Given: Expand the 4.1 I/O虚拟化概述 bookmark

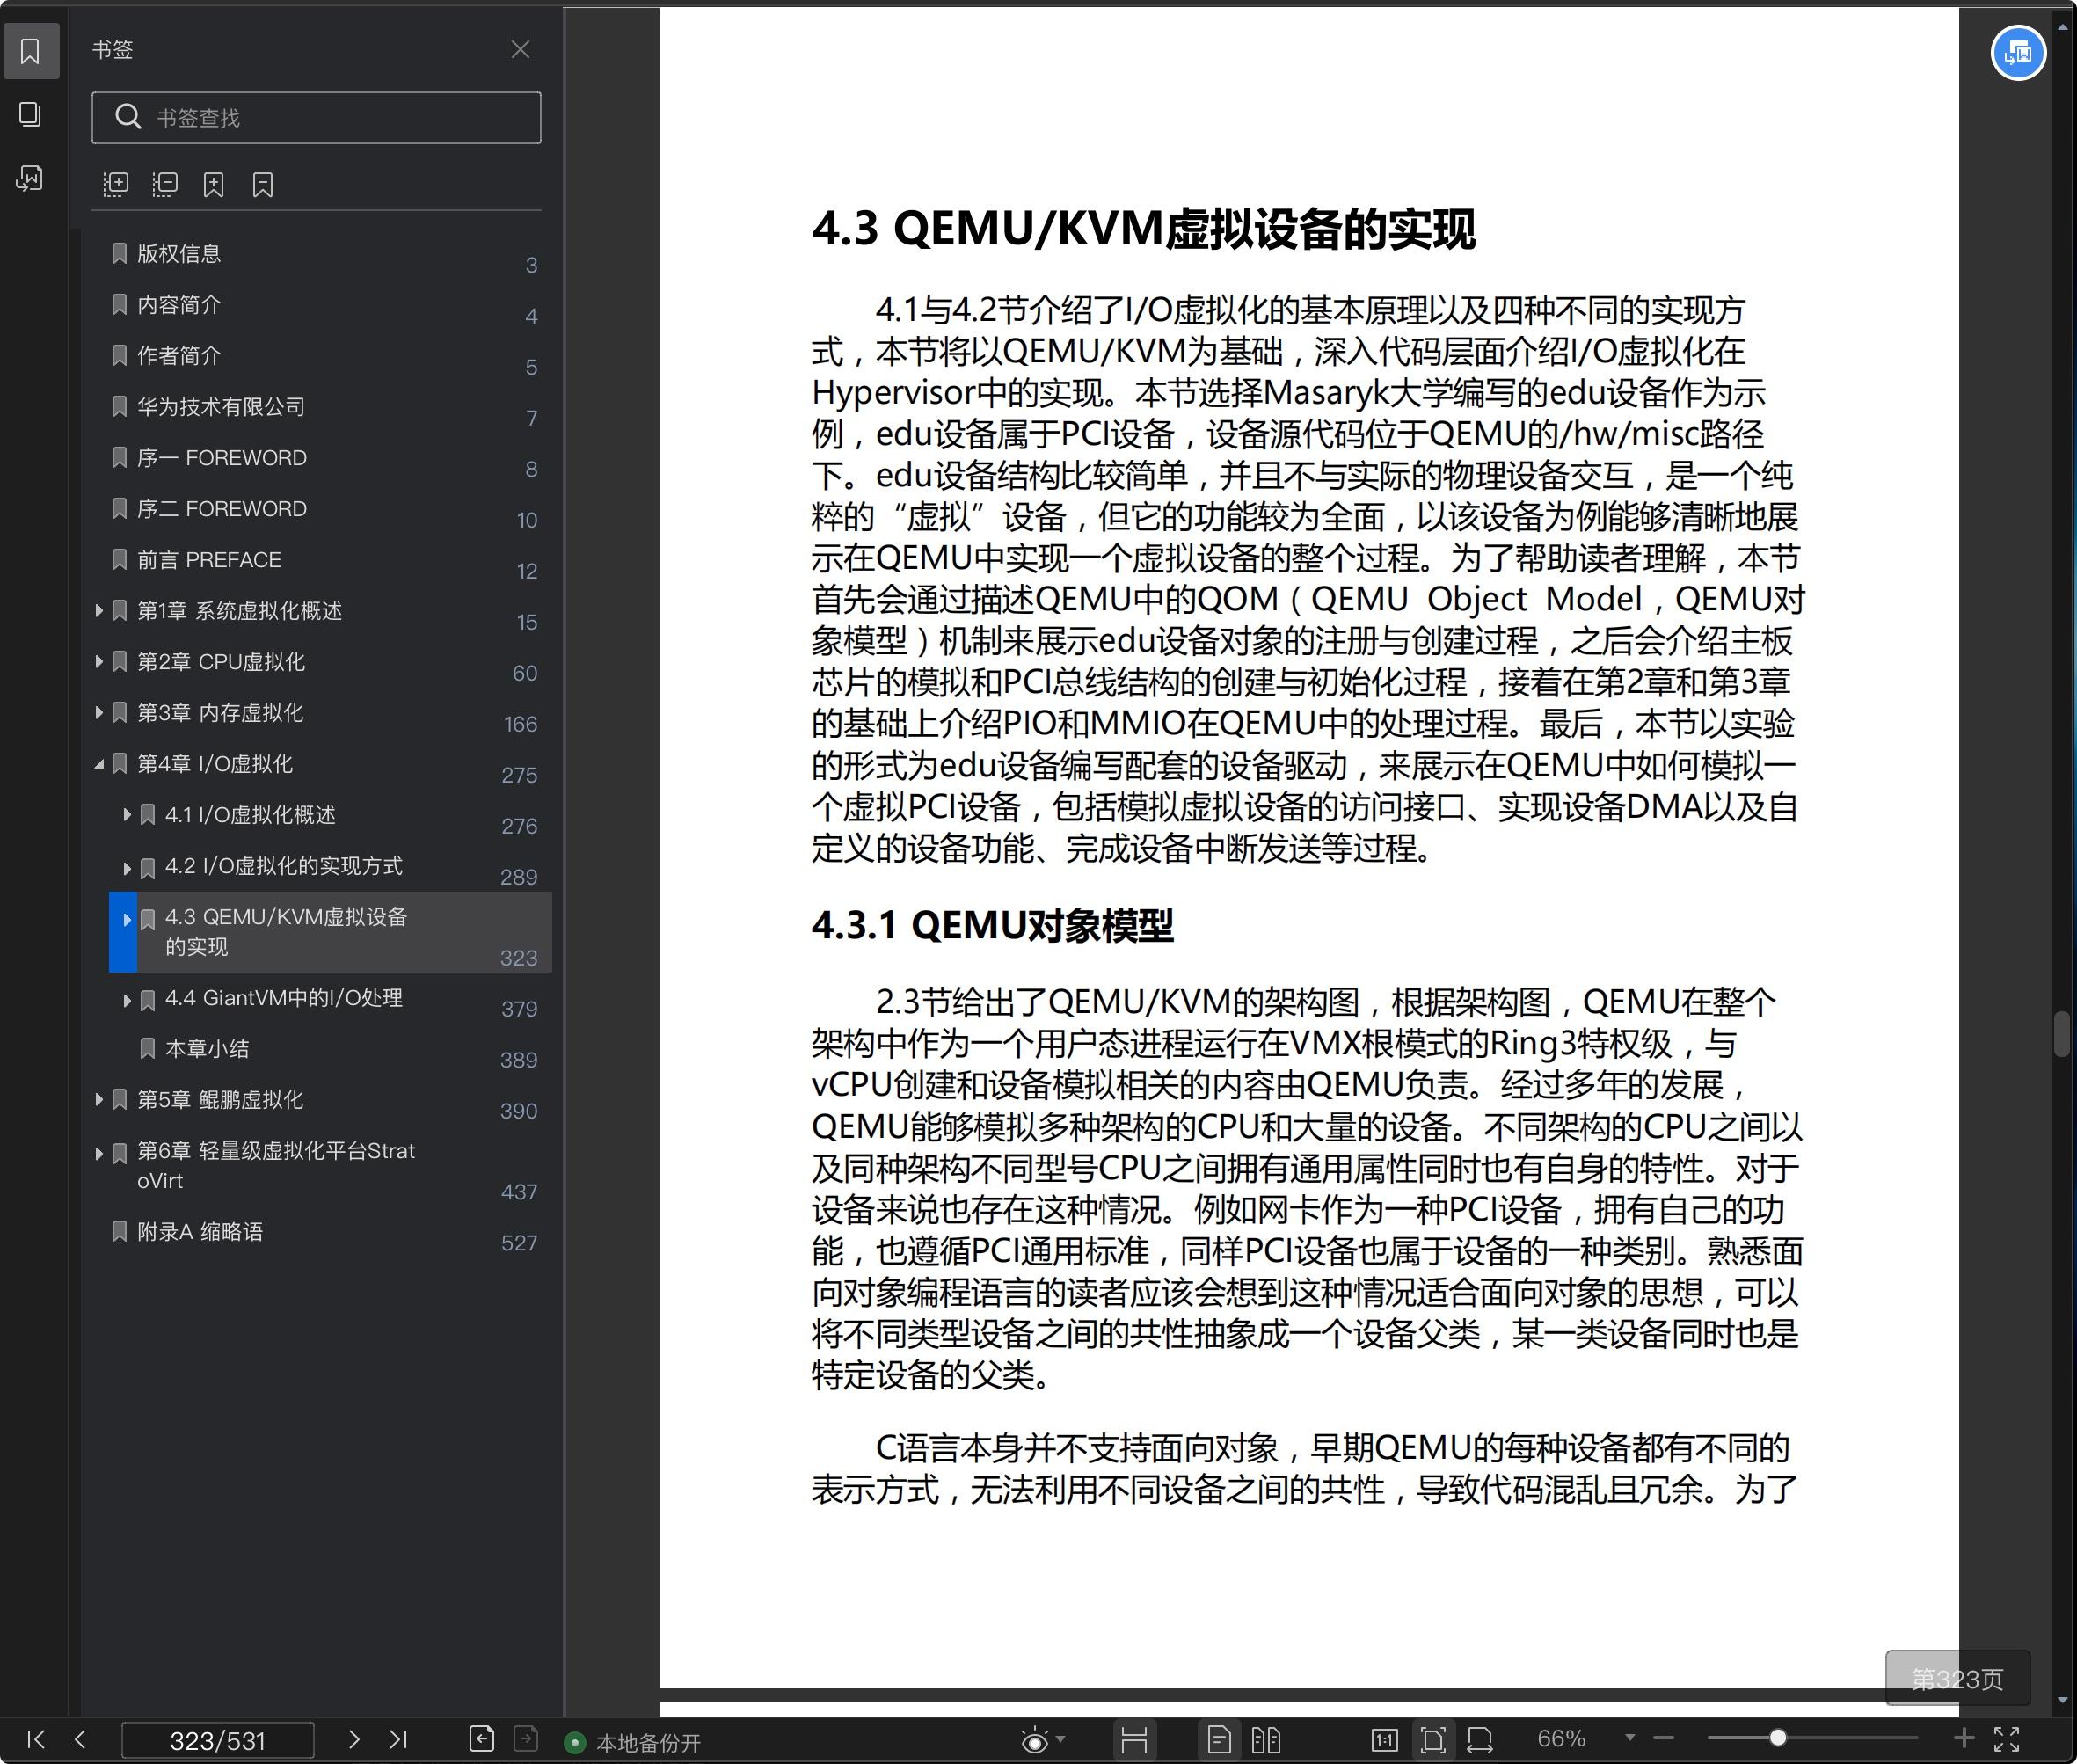Looking at the screenshot, I should [127, 815].
